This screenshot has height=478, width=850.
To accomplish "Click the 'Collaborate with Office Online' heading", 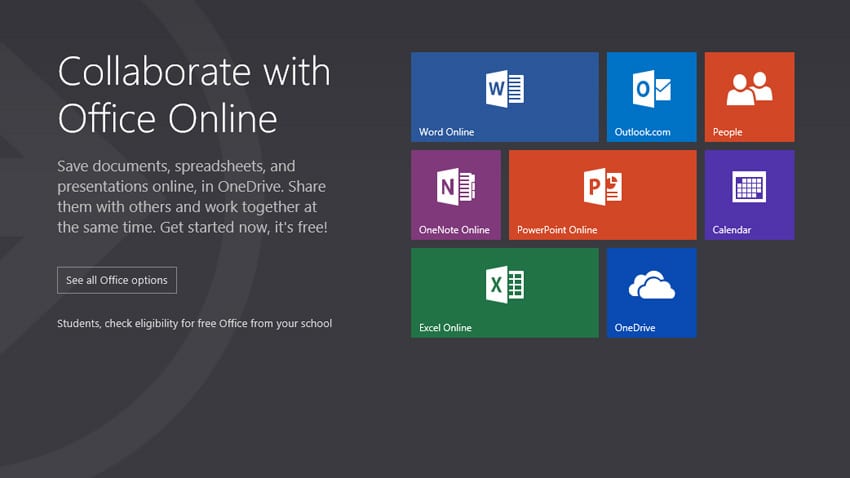I will pyautogui.click(x=194, y=95).
